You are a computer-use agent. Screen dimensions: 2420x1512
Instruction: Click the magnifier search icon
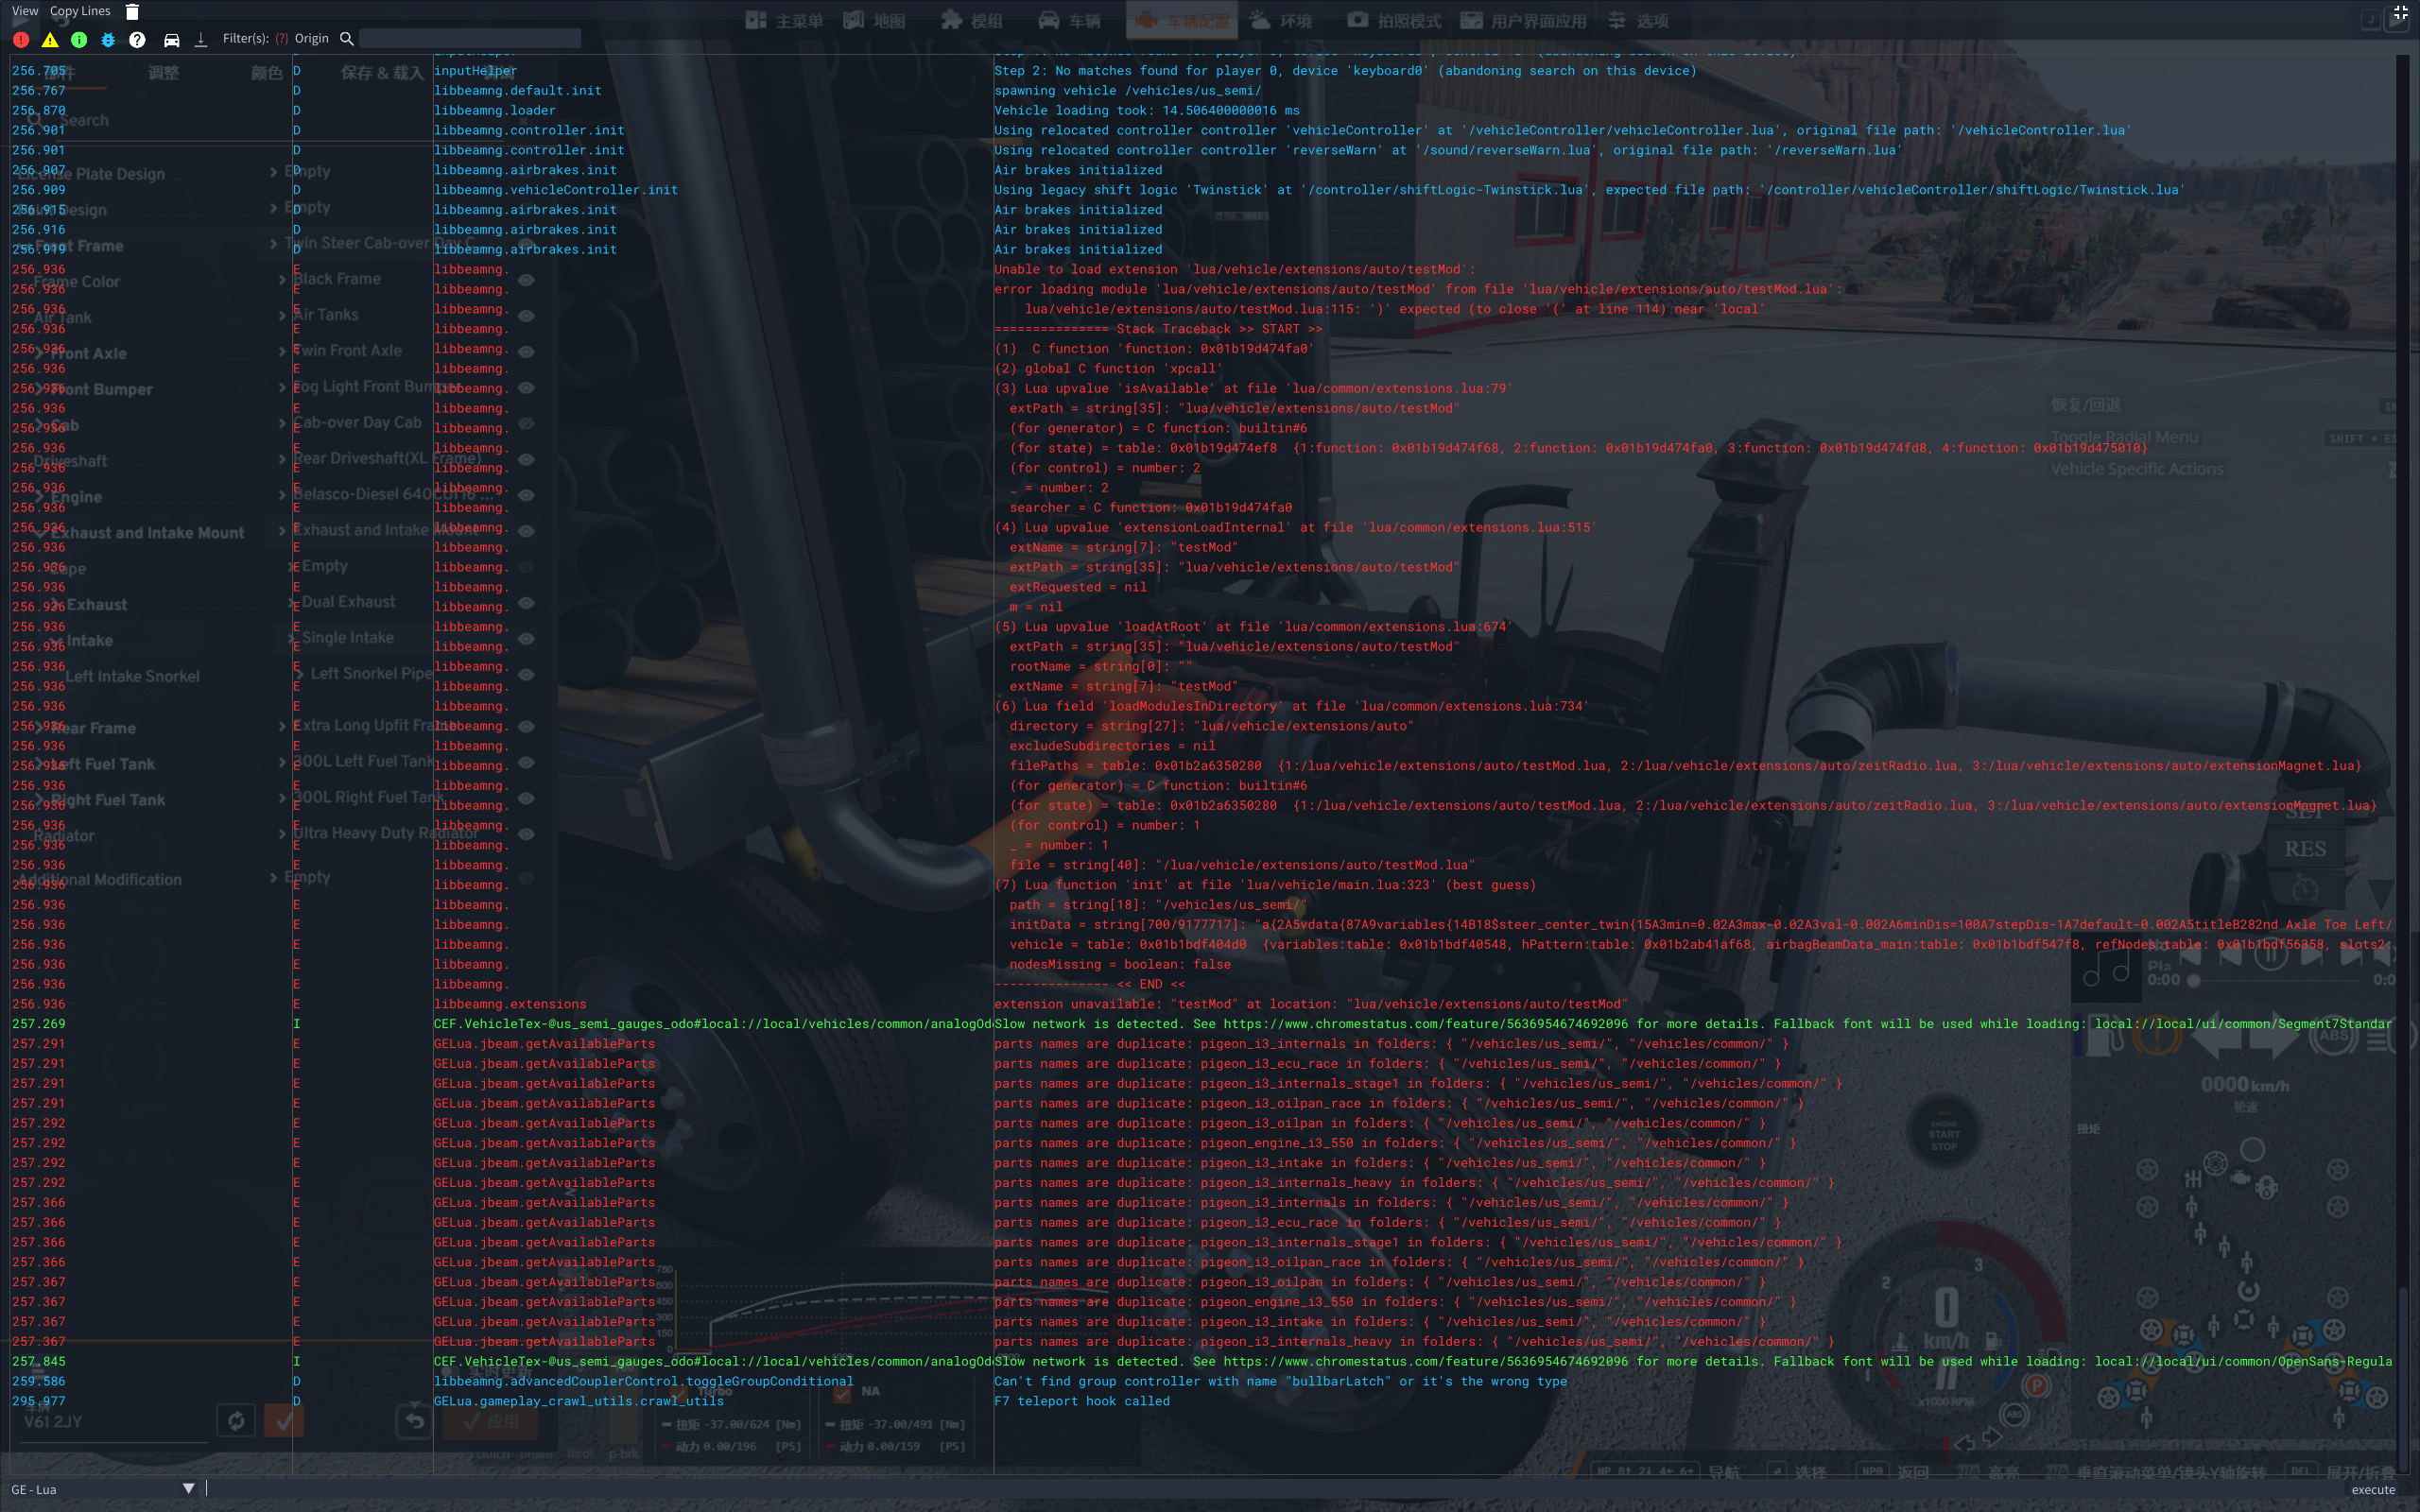pyautogui.click(x=347, y=39)
